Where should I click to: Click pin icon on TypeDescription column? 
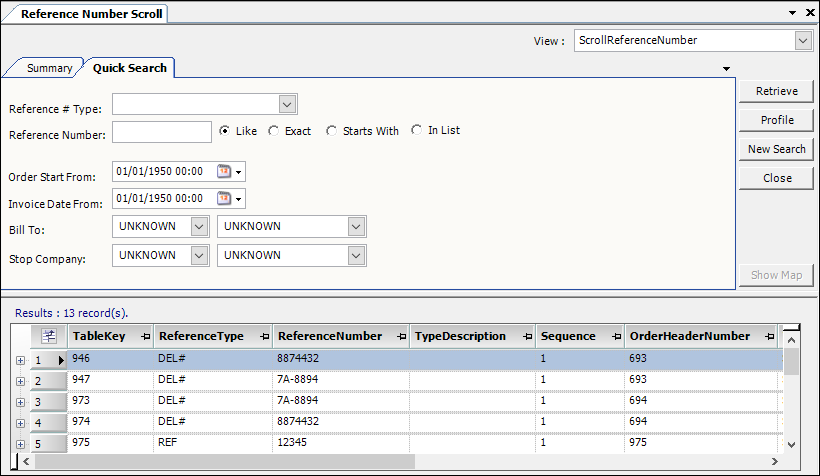pyautogui.click(x=524, y=337)
